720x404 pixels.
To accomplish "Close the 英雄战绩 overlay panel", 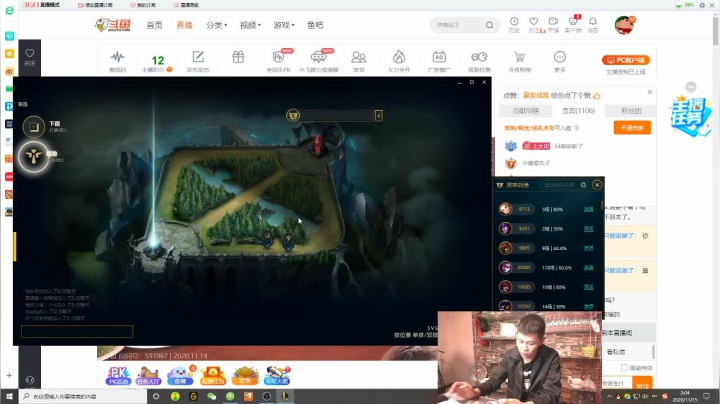I will pyautogui.click(x=596, y=185).
